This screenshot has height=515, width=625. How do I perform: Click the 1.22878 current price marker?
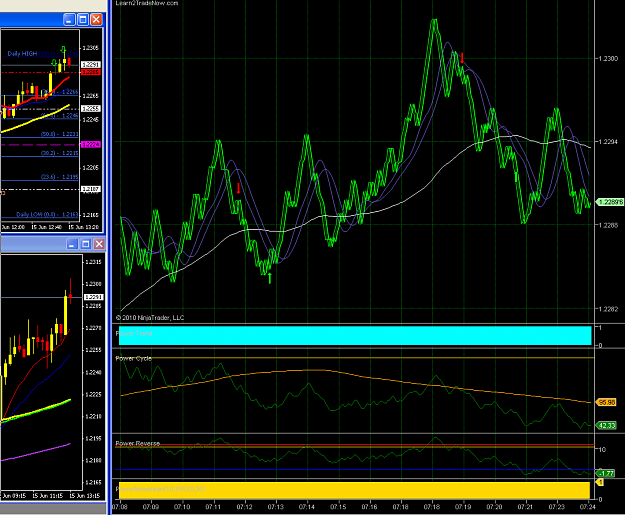coord(609,202)
